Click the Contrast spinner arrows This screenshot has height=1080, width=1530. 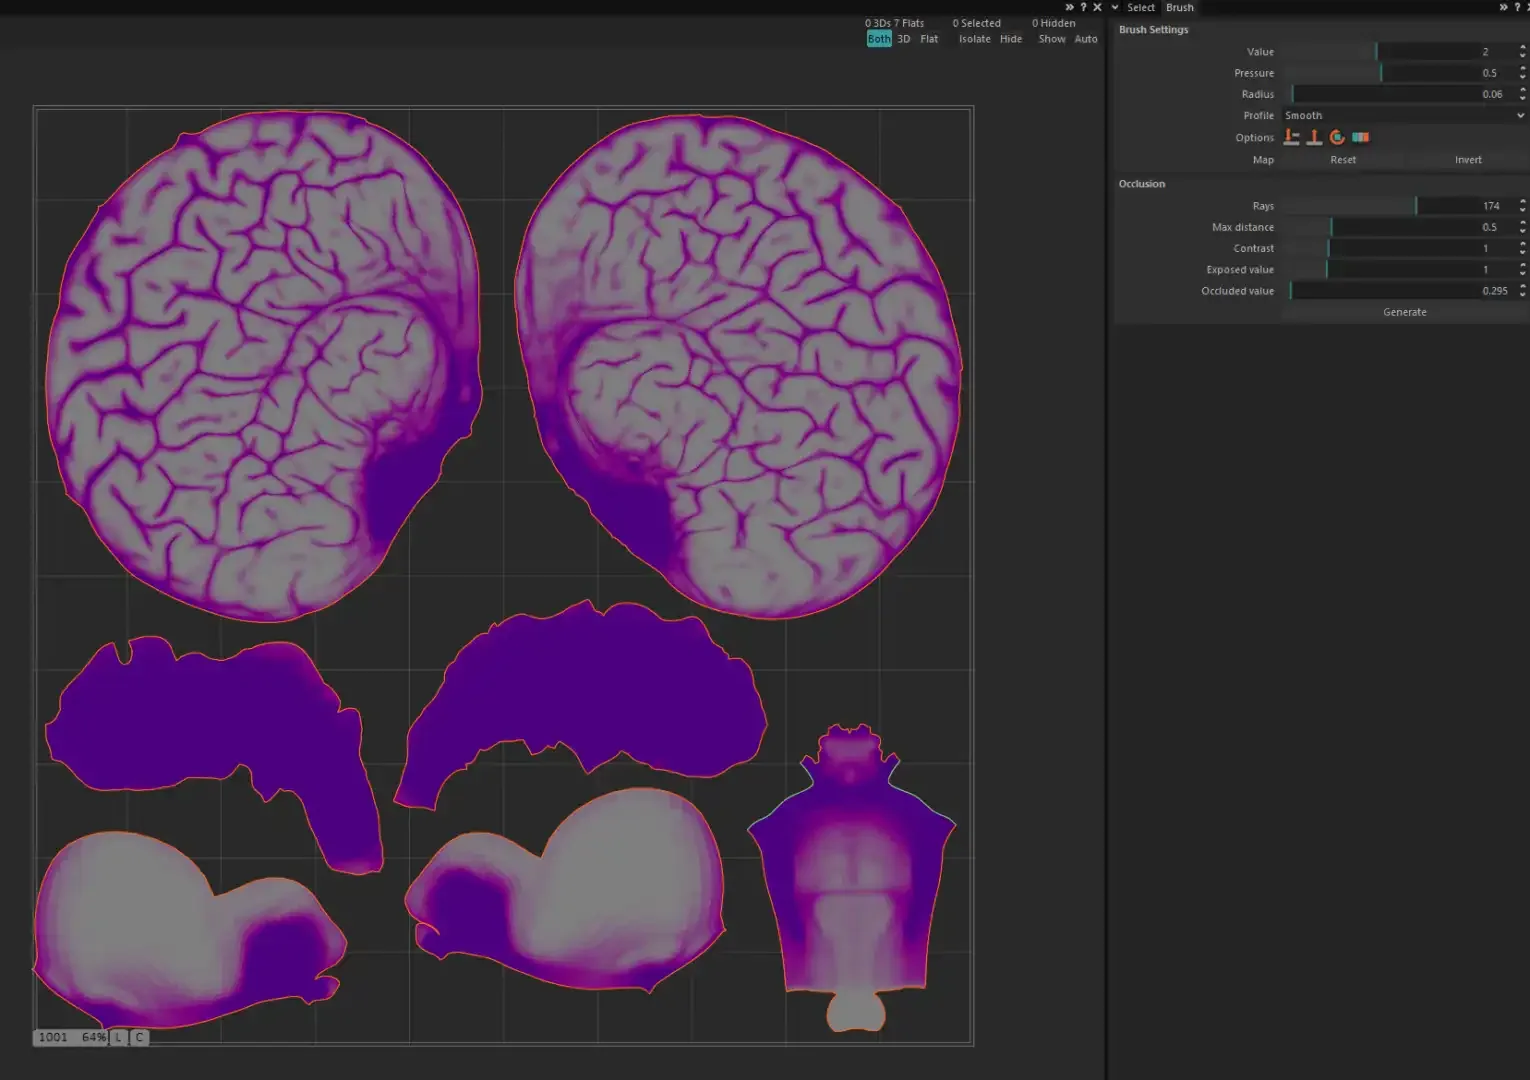[1522, 248]
